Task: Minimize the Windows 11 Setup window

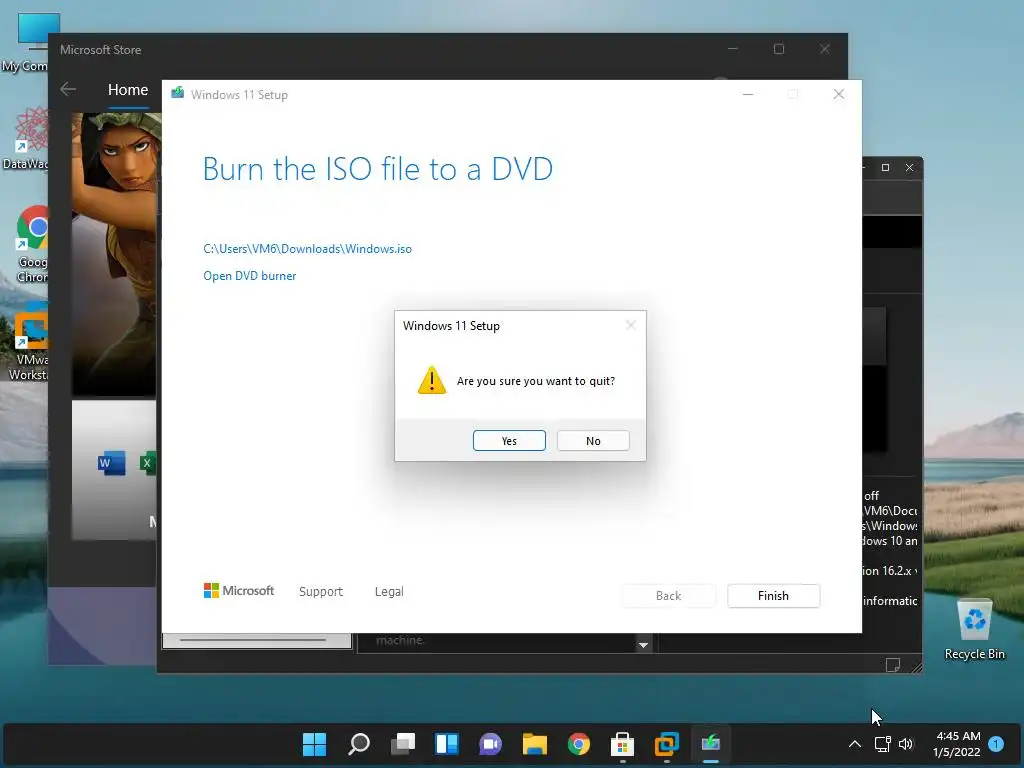Action: tap(748, 94)
